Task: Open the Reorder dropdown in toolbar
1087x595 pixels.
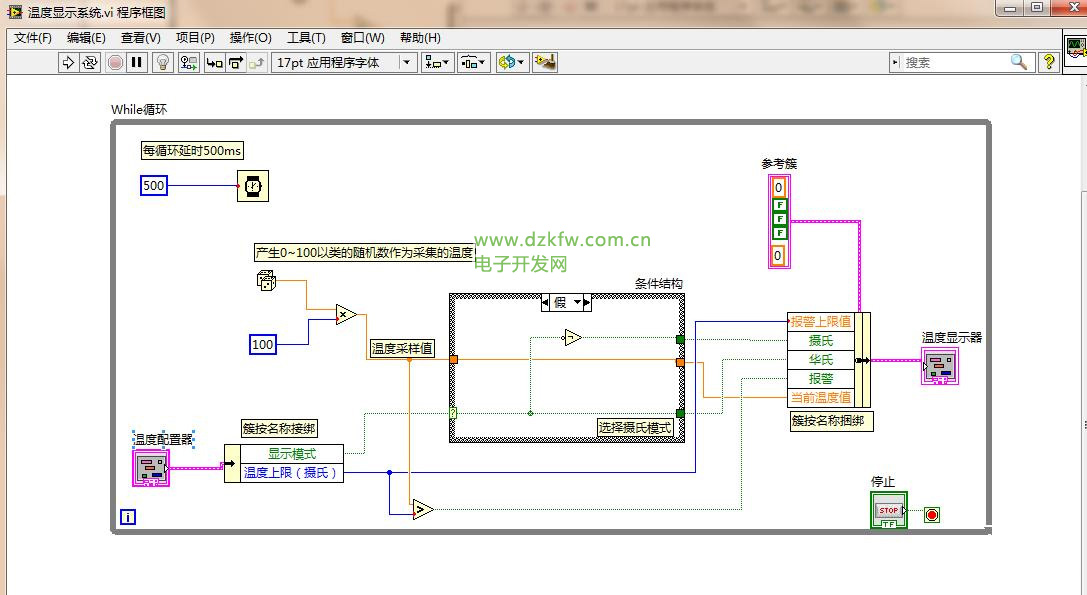Action: point(511,62)
